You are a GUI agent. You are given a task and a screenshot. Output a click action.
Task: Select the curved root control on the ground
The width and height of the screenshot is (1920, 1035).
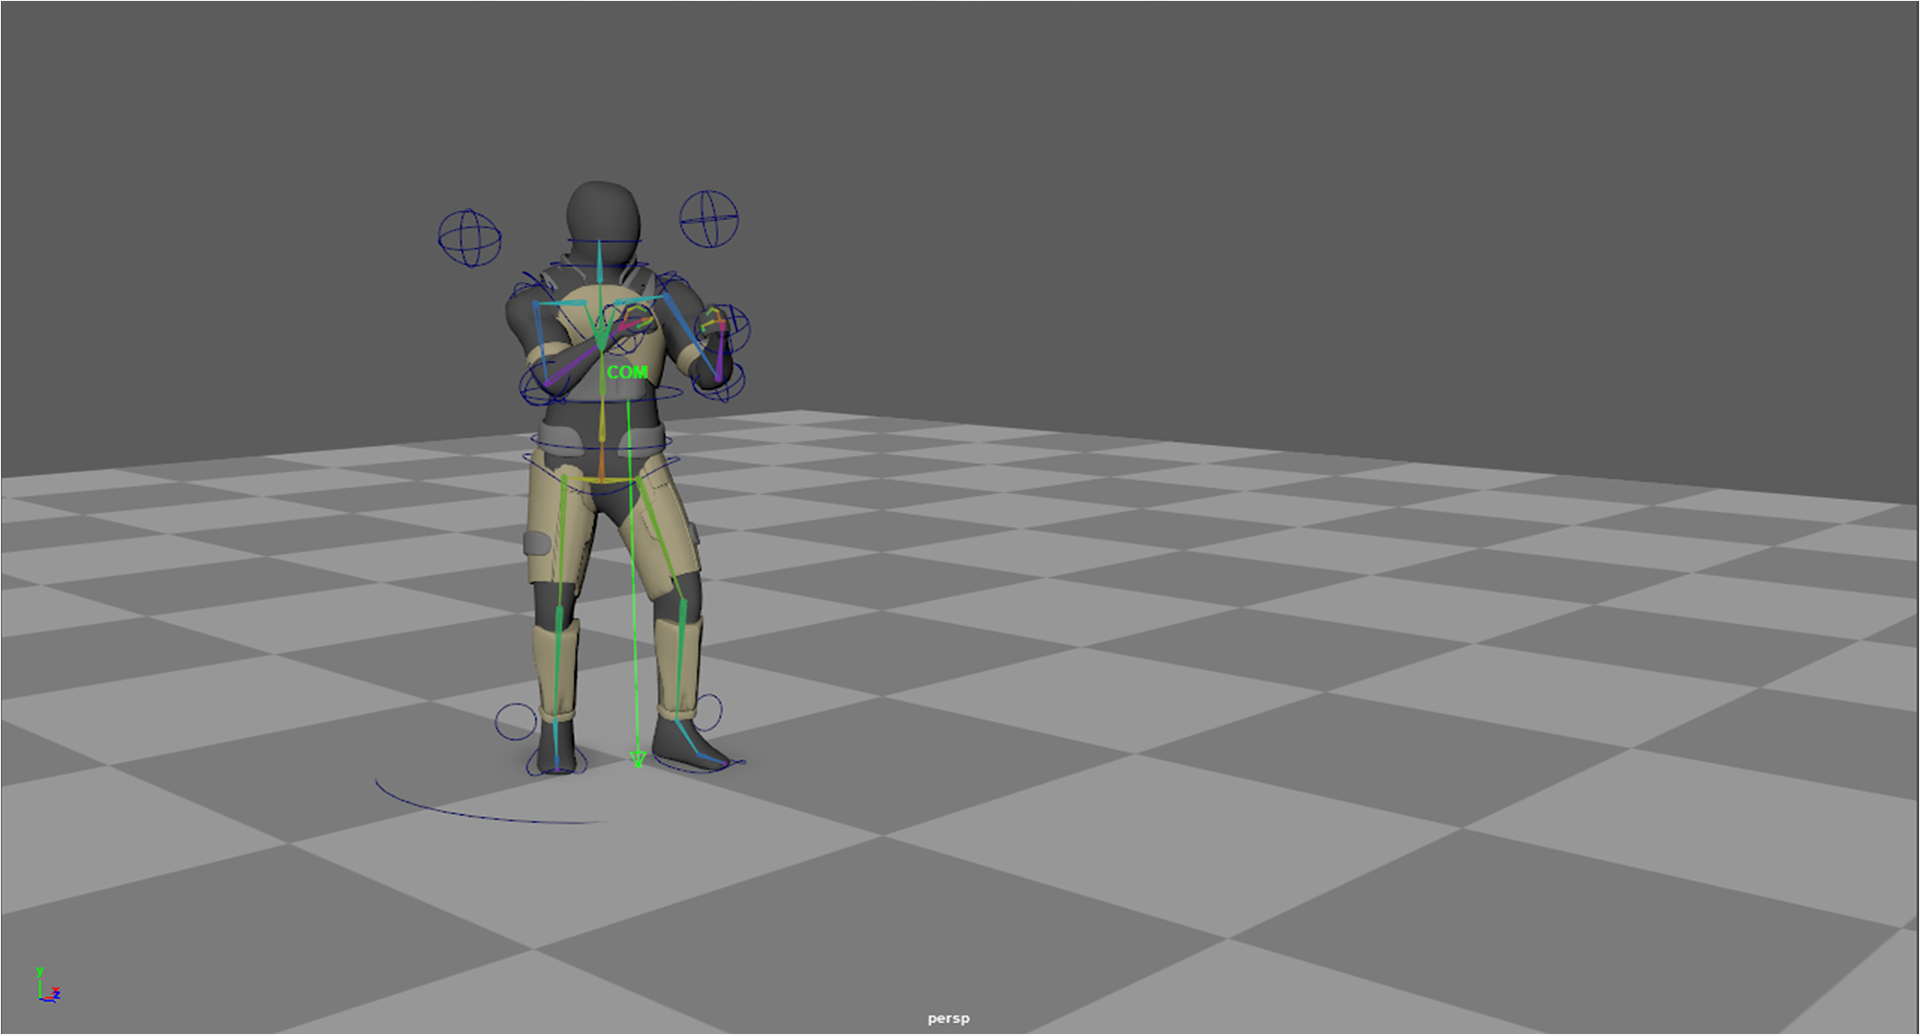point(492,804)
